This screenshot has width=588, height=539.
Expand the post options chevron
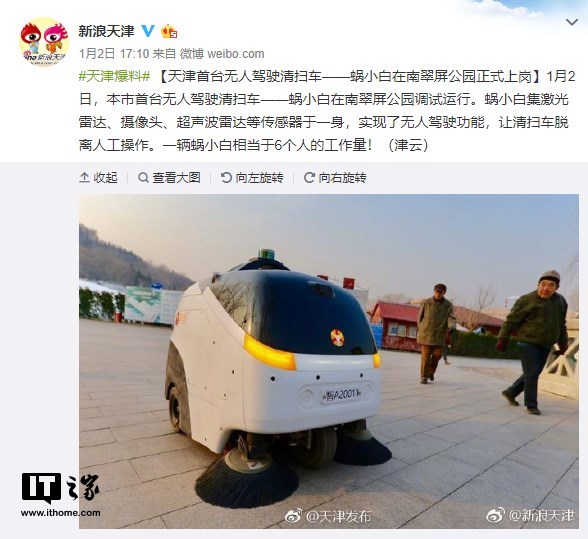(x=572, y=22)
